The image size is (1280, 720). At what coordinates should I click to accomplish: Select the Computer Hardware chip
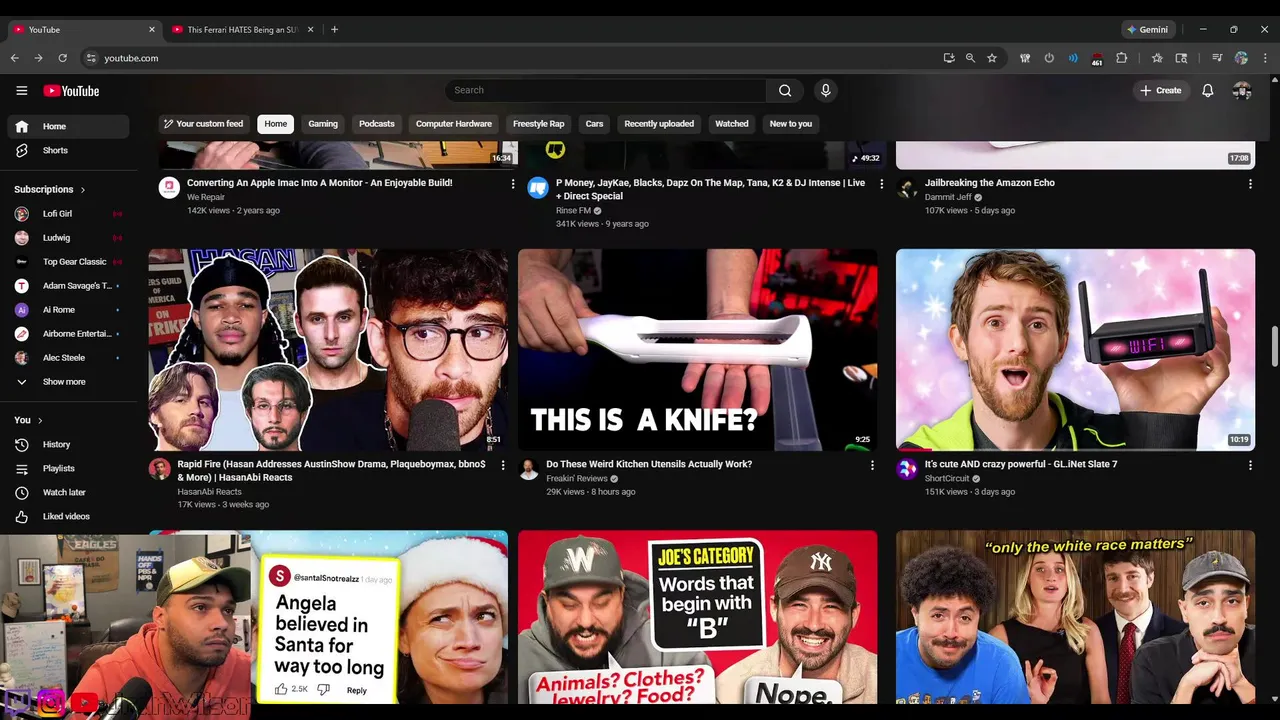tap(454, 124)
